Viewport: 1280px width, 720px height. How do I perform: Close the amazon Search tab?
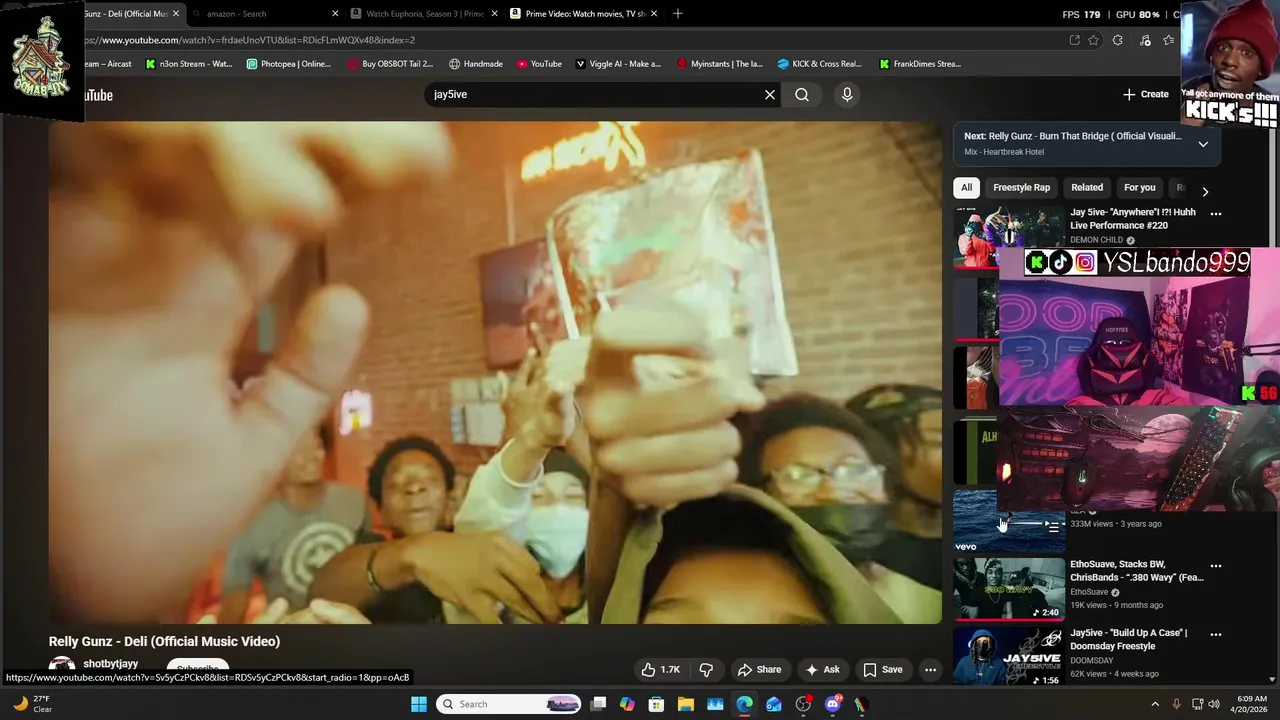coord(335,14)
